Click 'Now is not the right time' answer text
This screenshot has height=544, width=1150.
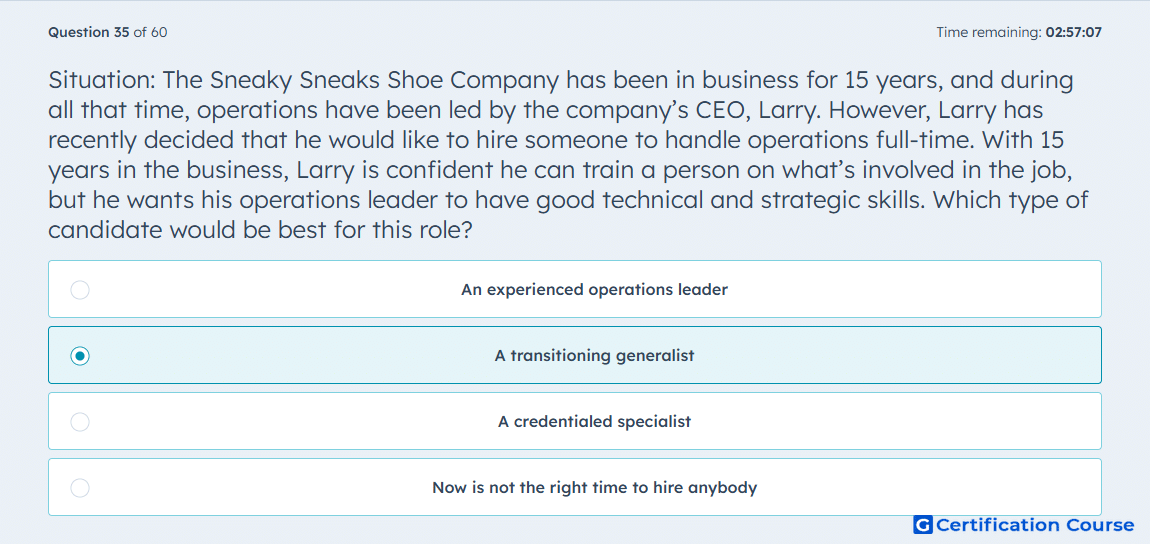(594, 488)
